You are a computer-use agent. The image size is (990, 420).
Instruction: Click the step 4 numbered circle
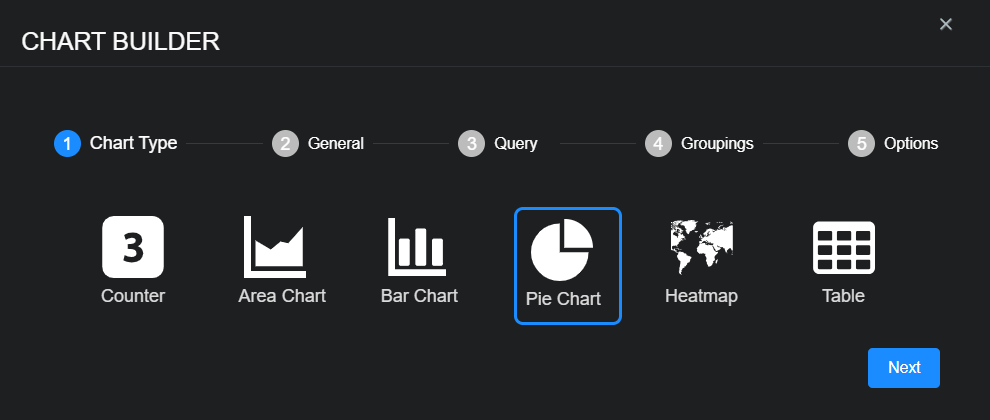point(658,143)
